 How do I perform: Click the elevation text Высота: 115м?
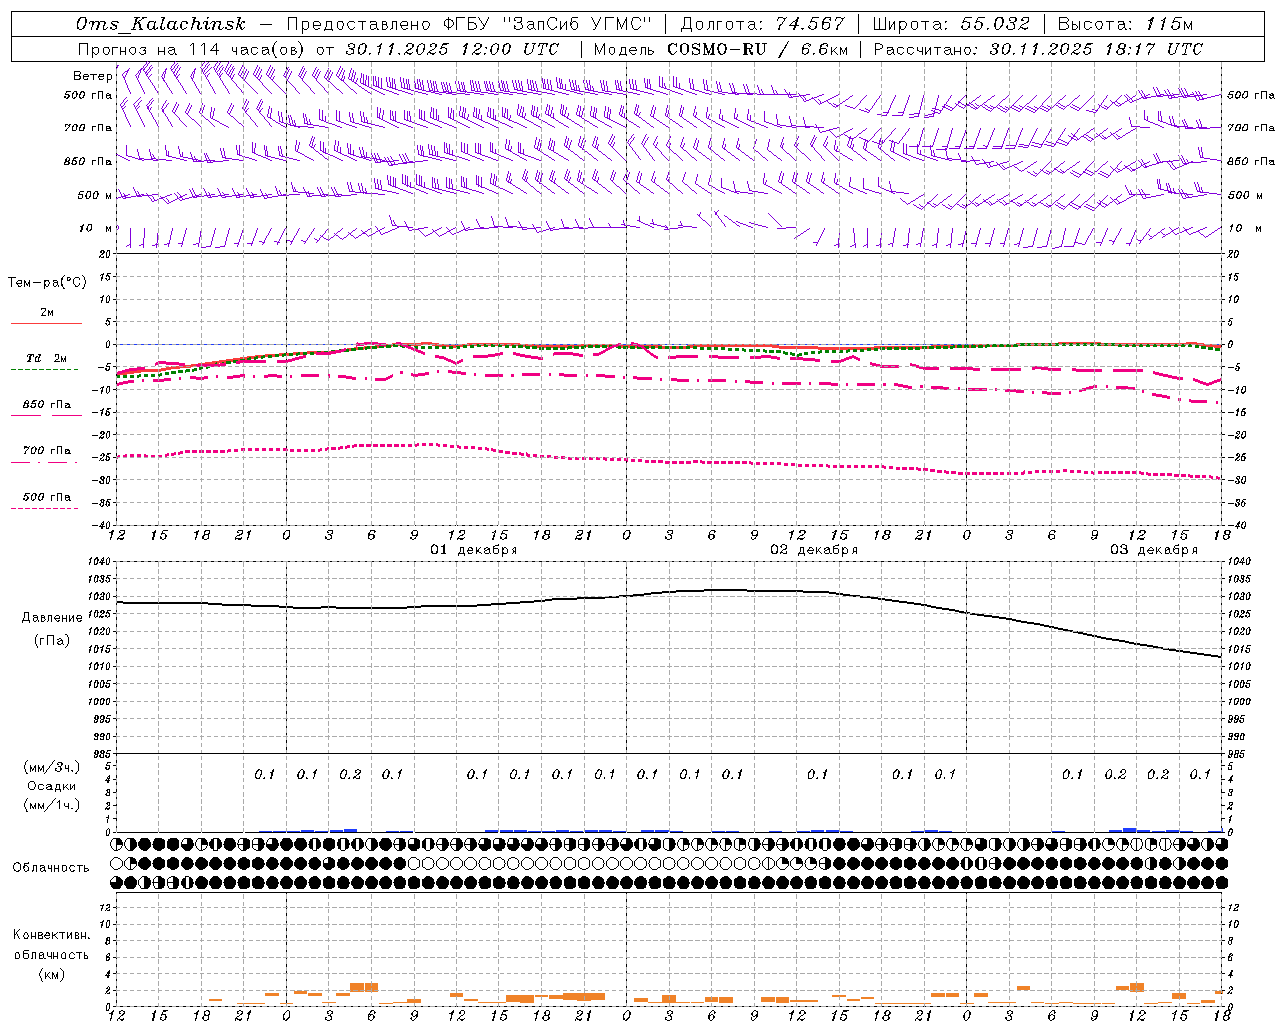click(x=1125, y=24)
